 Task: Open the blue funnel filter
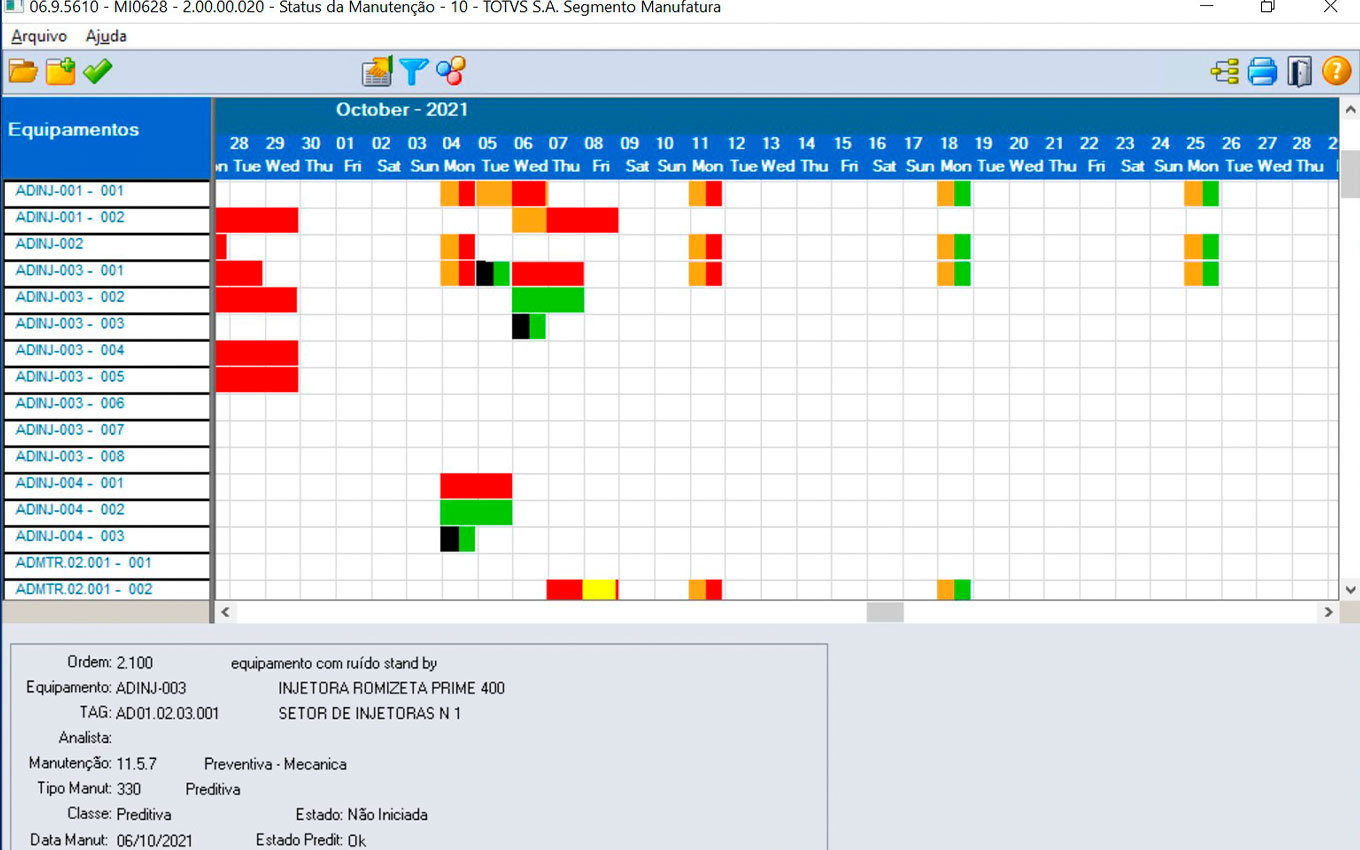click(413, 71)
